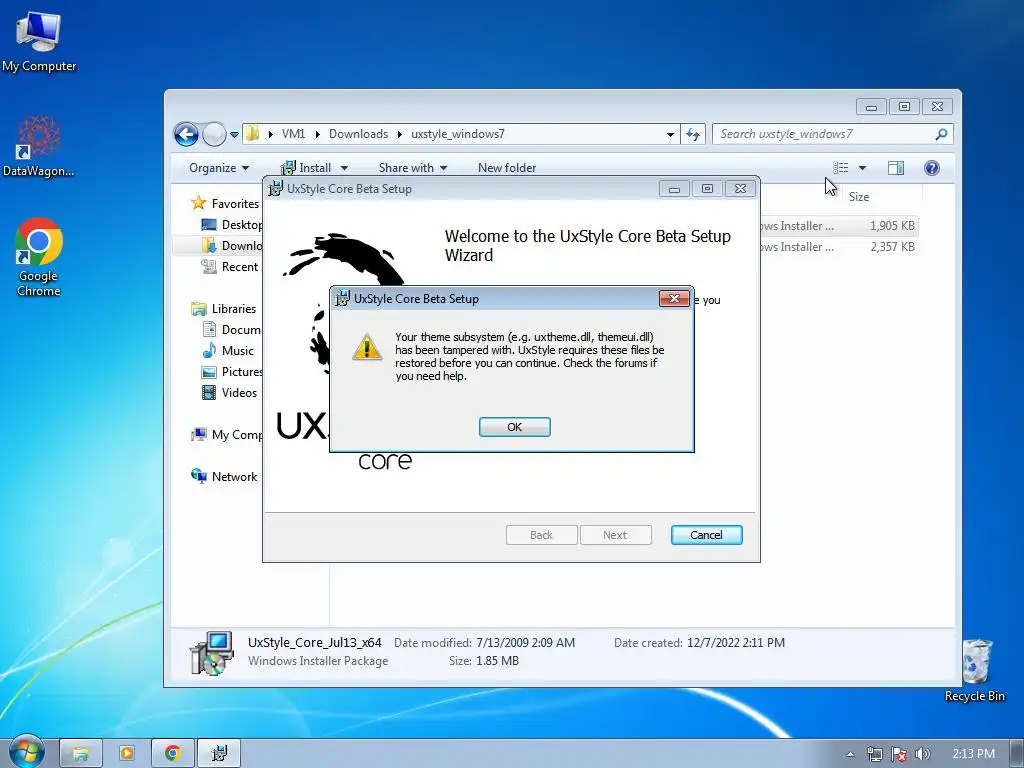
Task: Click the Next button in the setup wizard
Action: (615, 535)
